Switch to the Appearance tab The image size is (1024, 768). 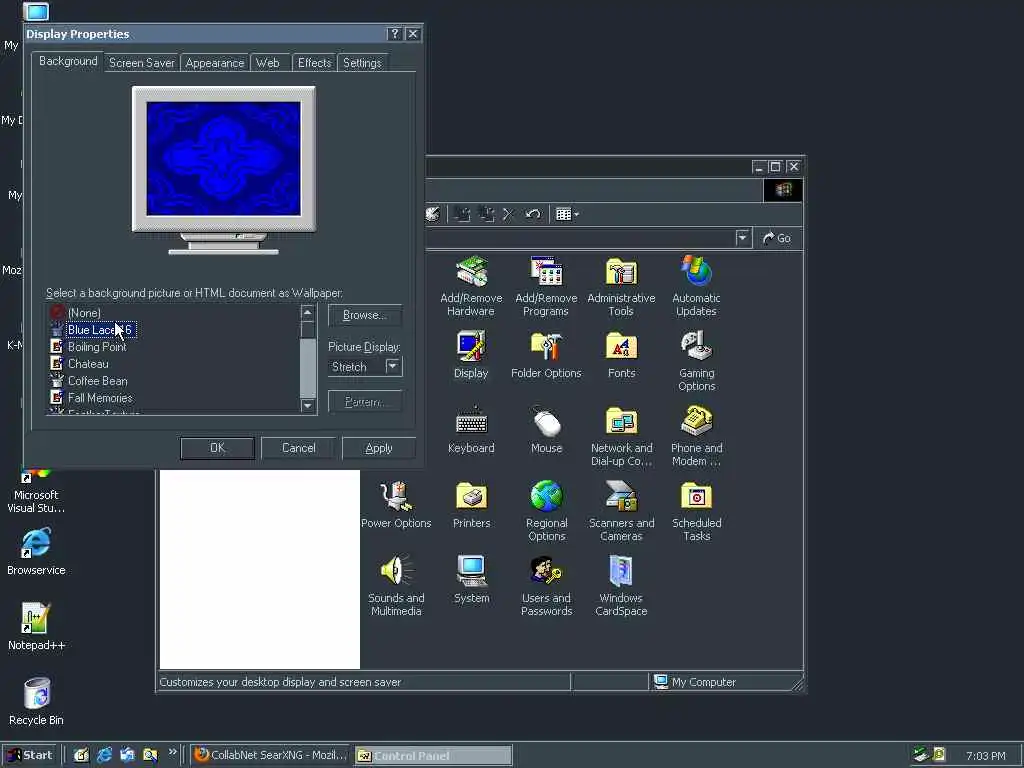pyautogui.click(x=214, y=63)
